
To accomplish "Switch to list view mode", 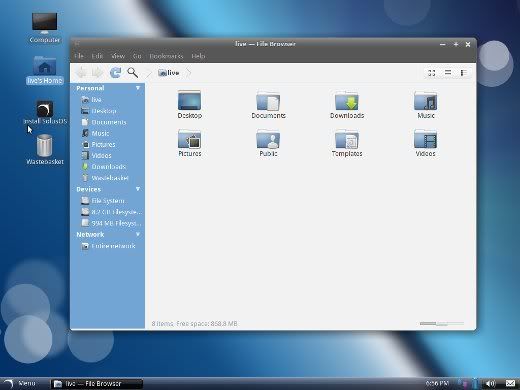I will tap(448, 73).
